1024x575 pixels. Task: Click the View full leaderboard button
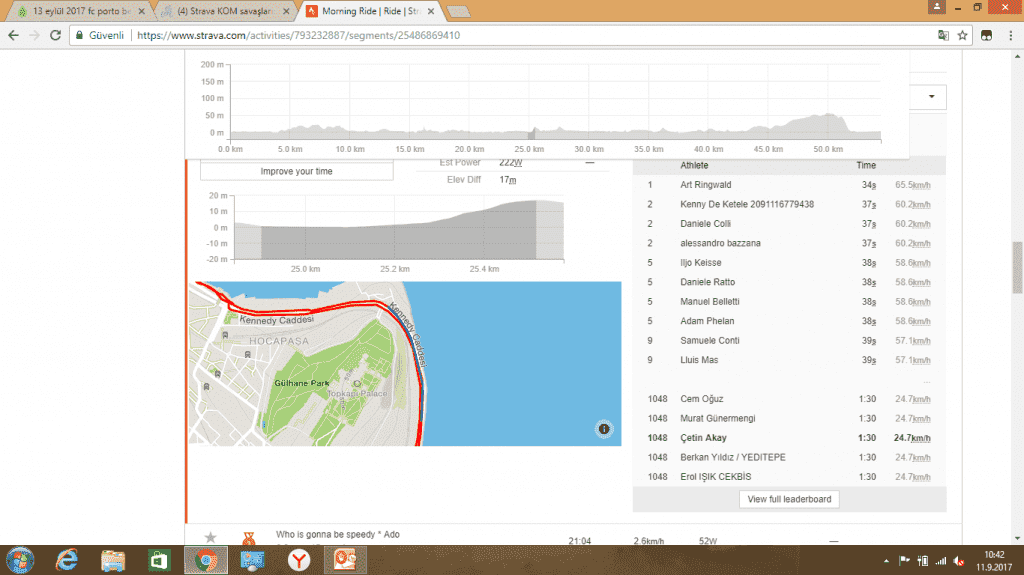point(789,499)
